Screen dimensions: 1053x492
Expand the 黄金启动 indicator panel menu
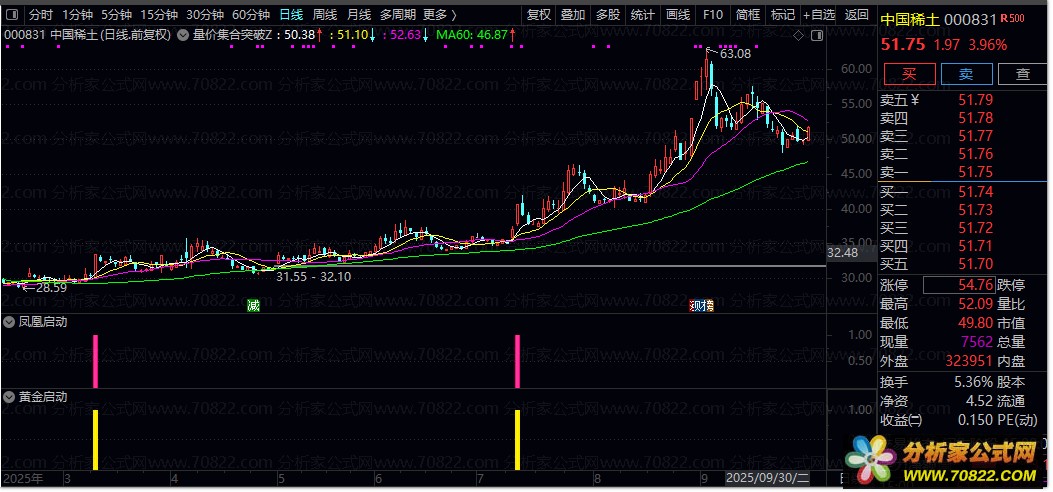click(9, 396)
